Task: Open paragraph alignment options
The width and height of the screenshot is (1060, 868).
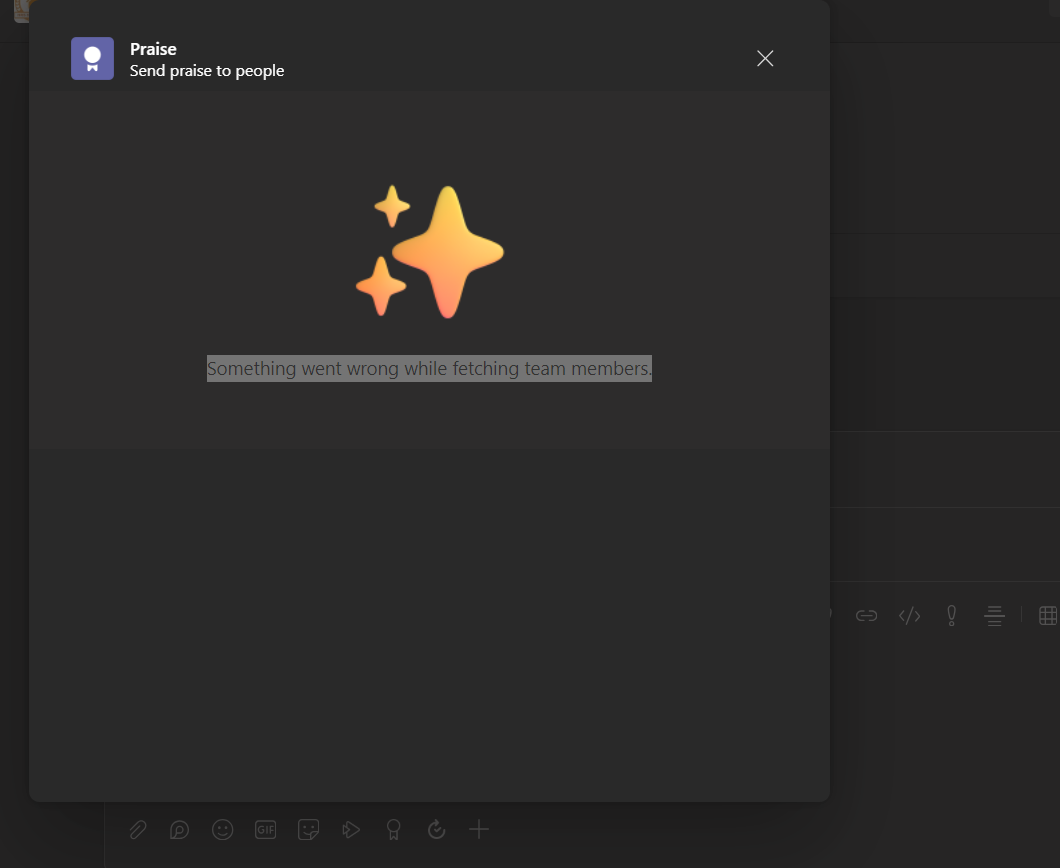Action: [994, 615]
